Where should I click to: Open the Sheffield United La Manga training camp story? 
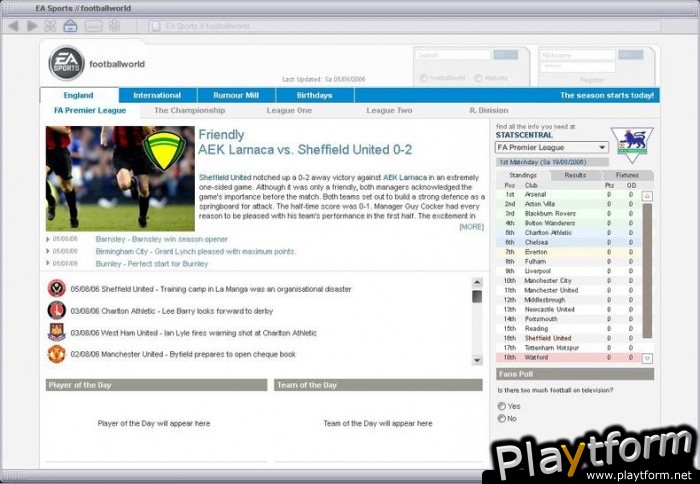coord(211,289)
